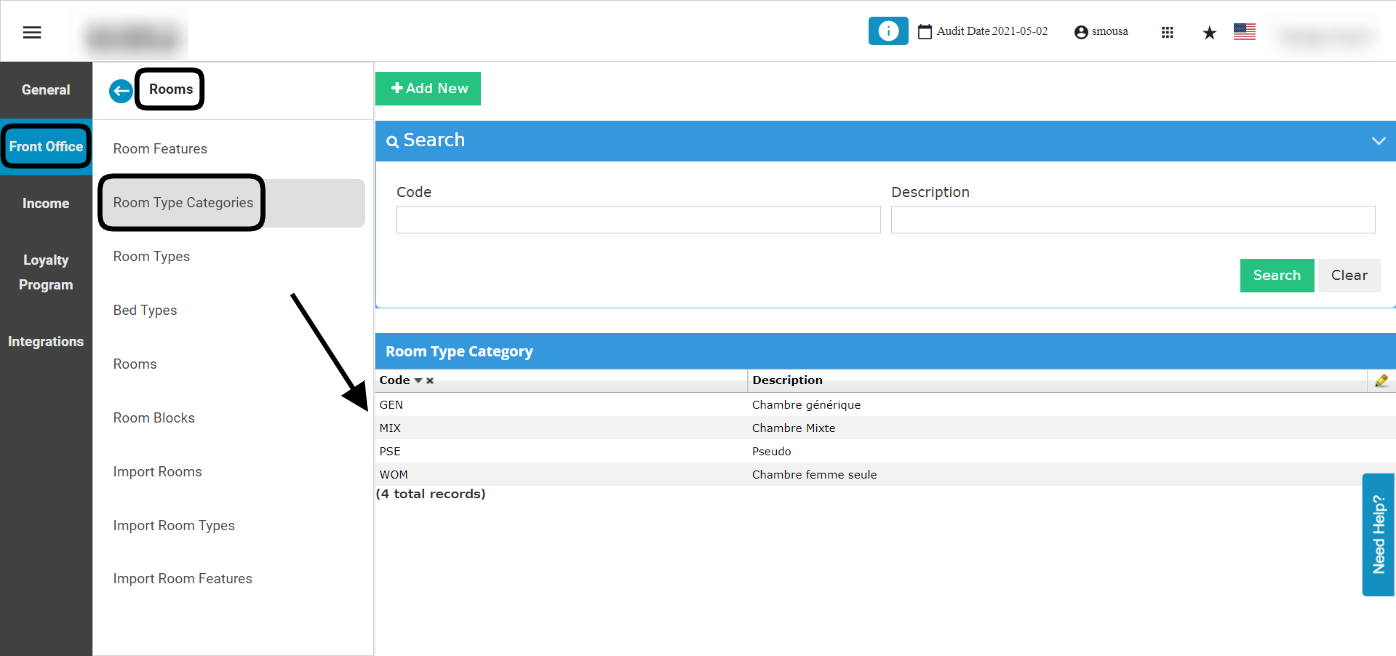Image resolution: width=1396 pixels, height=656 pixels.
Task: Change language using the US flag
Action: click(x=1245, y=32)
